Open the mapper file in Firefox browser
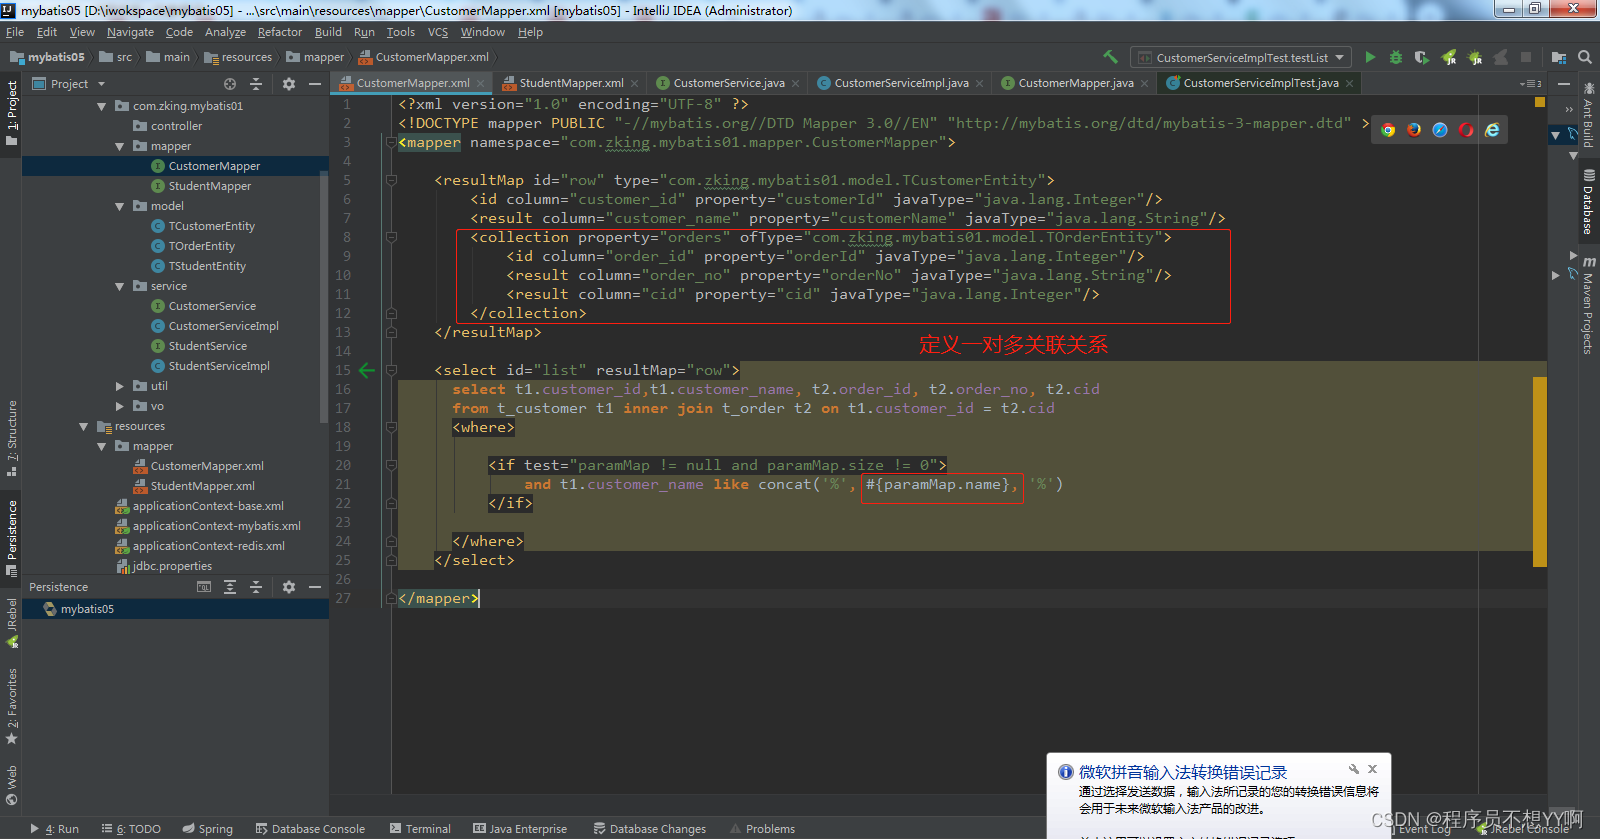This screenshot has width=1600, height=839. point(1414,130)
